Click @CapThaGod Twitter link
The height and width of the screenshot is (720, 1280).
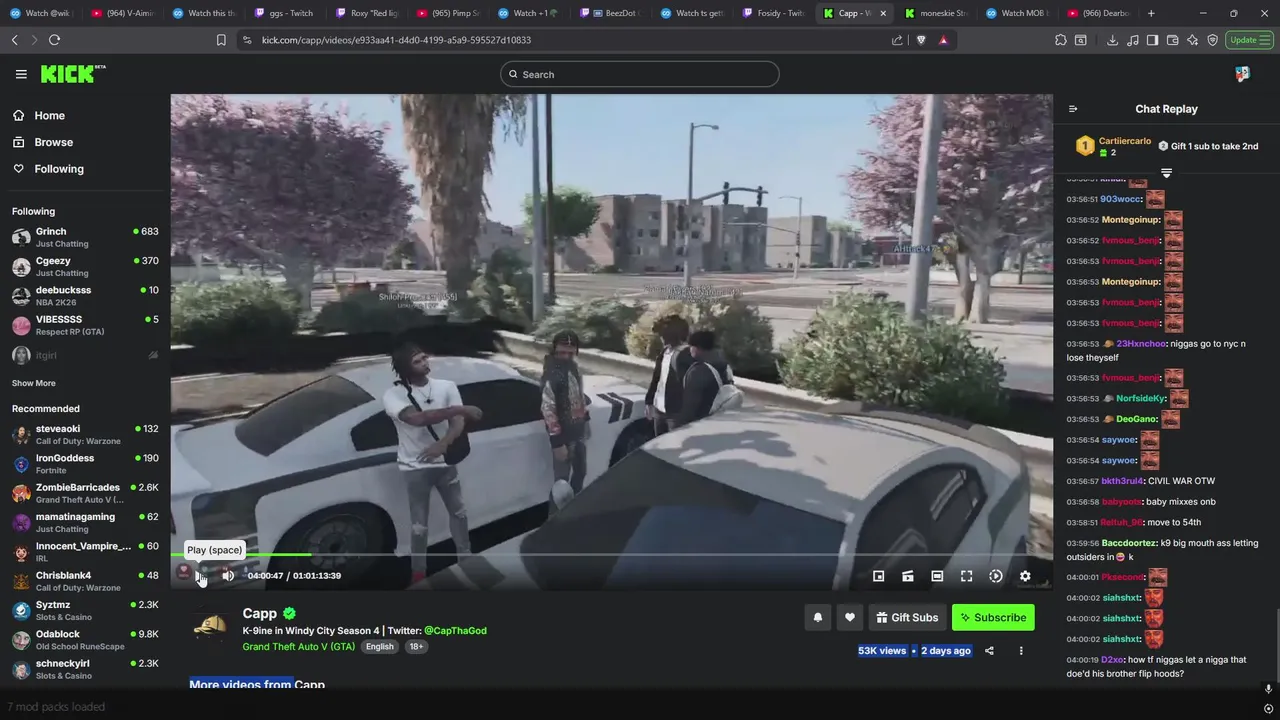tap(455, 631)
